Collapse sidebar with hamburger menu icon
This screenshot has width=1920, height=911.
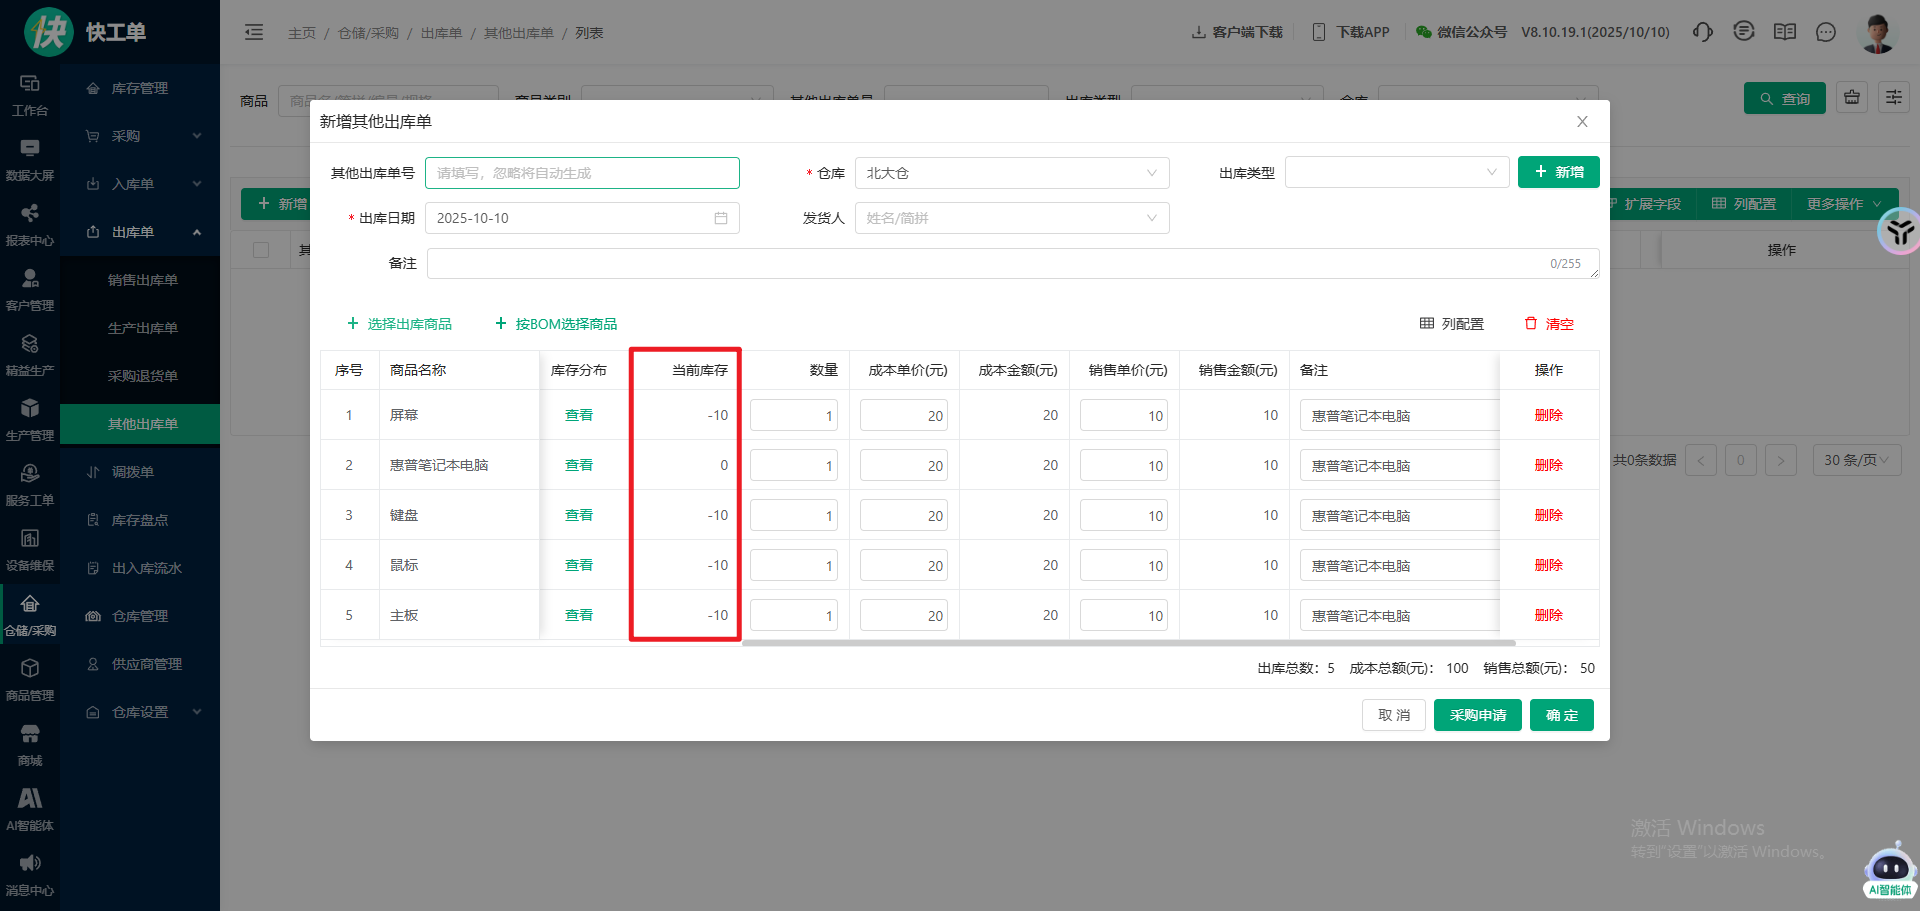254,32
